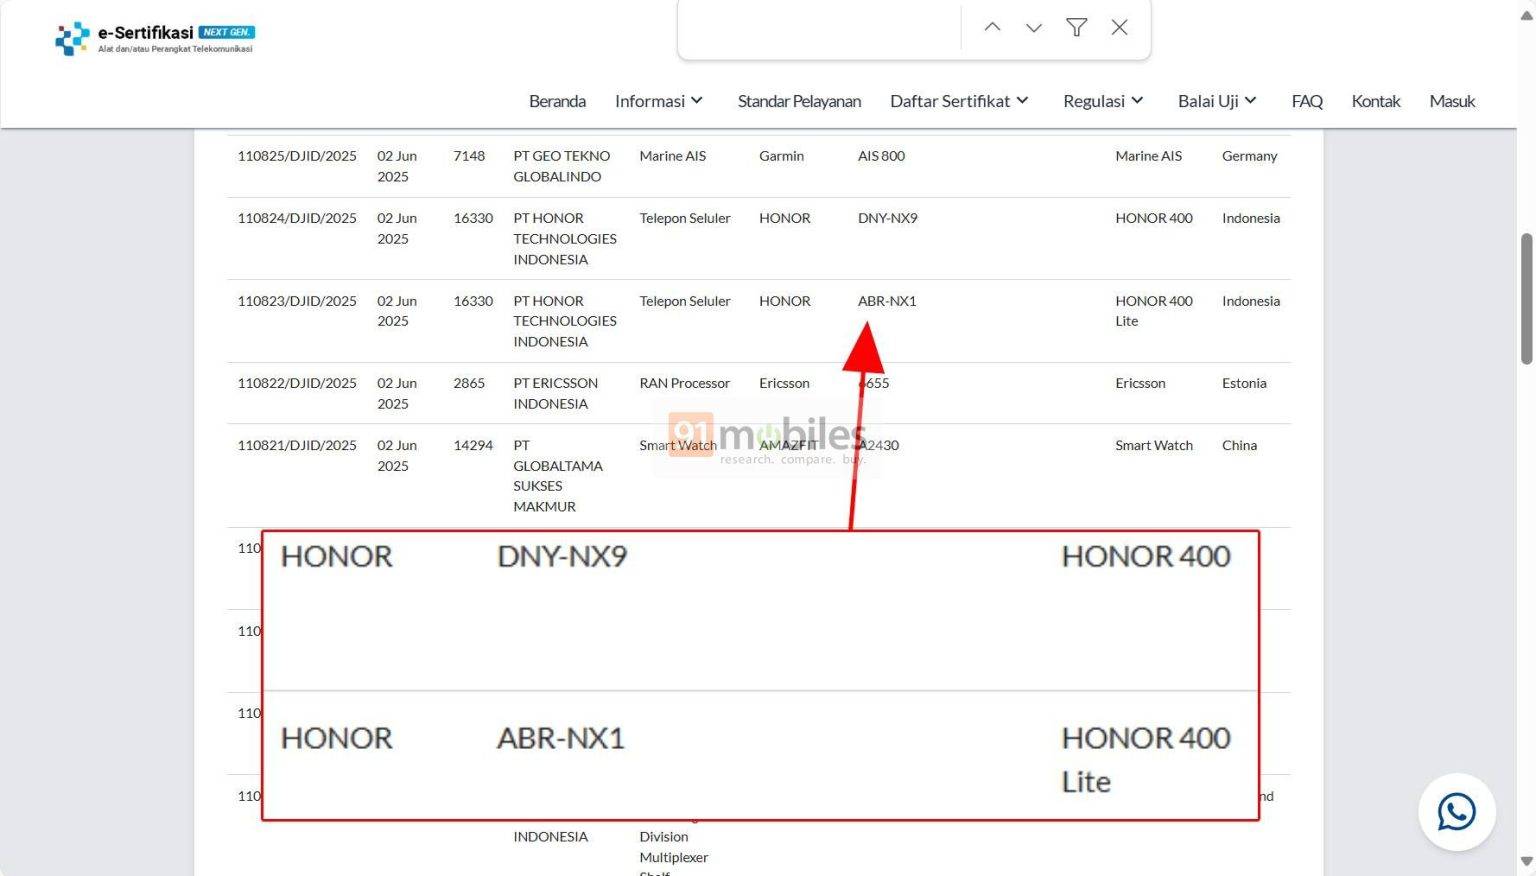The image size is (1536, 876).
Task: Open the Balai Uji dropdown
Action: [x=1216, y=100]
